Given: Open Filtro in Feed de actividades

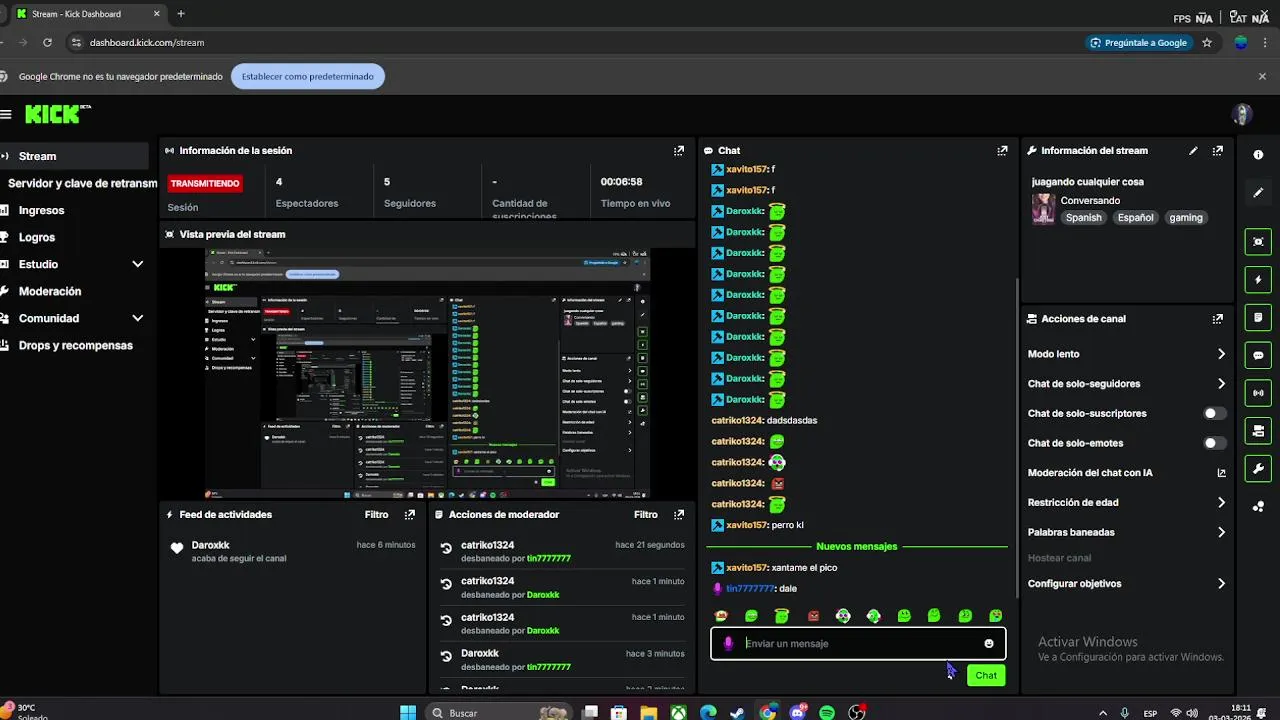Looking at the screenshot, I should pos(376,515).
